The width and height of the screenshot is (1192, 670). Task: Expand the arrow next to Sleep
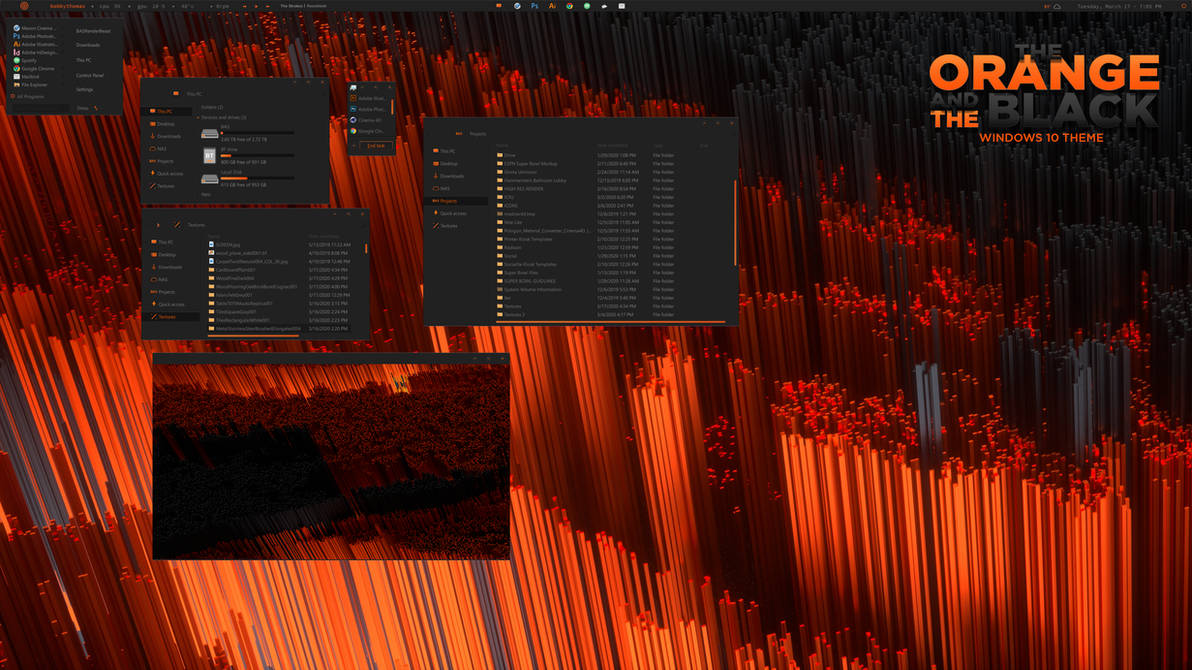(97, 108)
